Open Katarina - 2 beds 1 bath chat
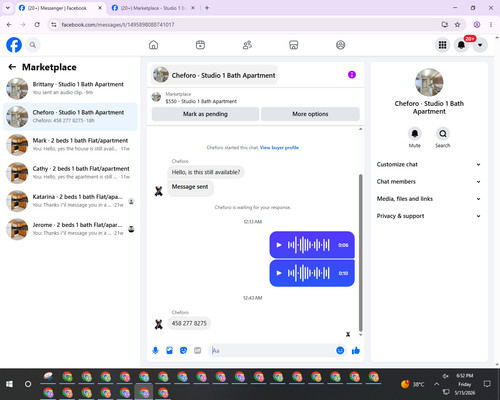The image size is (500, 400). (70, 201)
